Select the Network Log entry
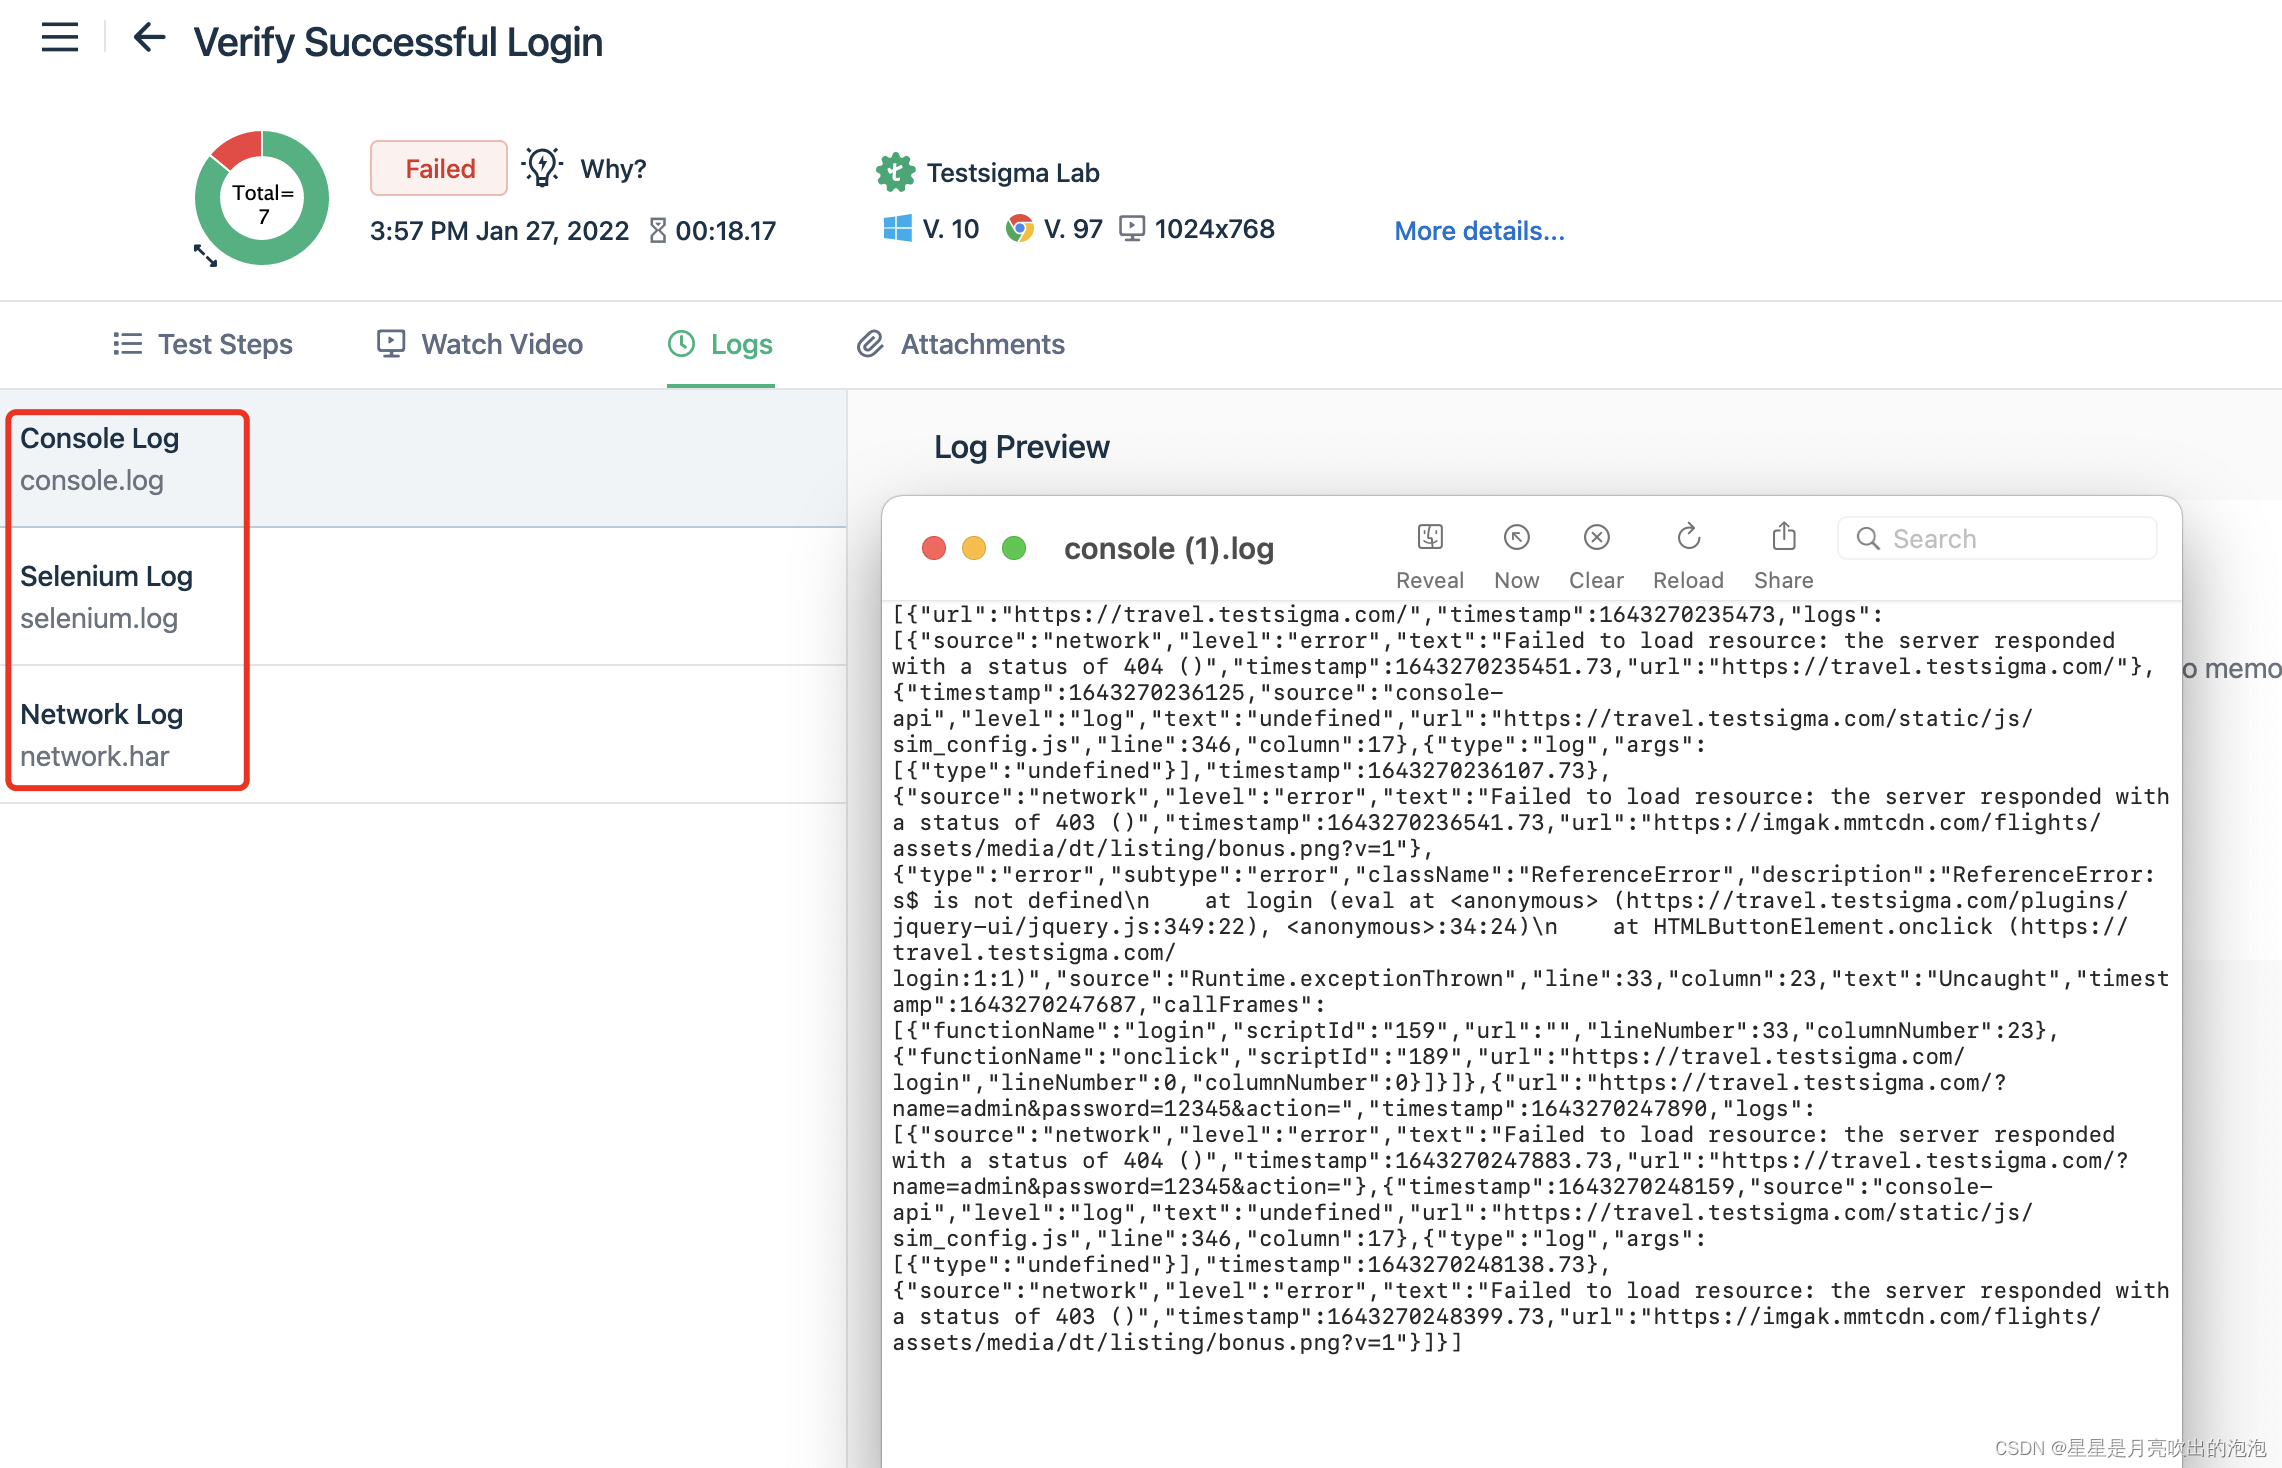This screenshot has width=2282, height=1468. tap(423, 735)
